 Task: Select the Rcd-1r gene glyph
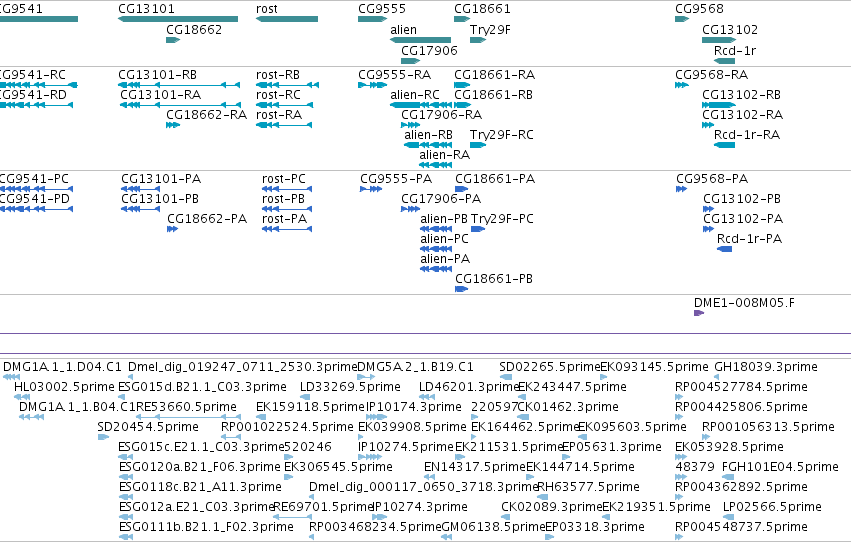coord(725,61)
